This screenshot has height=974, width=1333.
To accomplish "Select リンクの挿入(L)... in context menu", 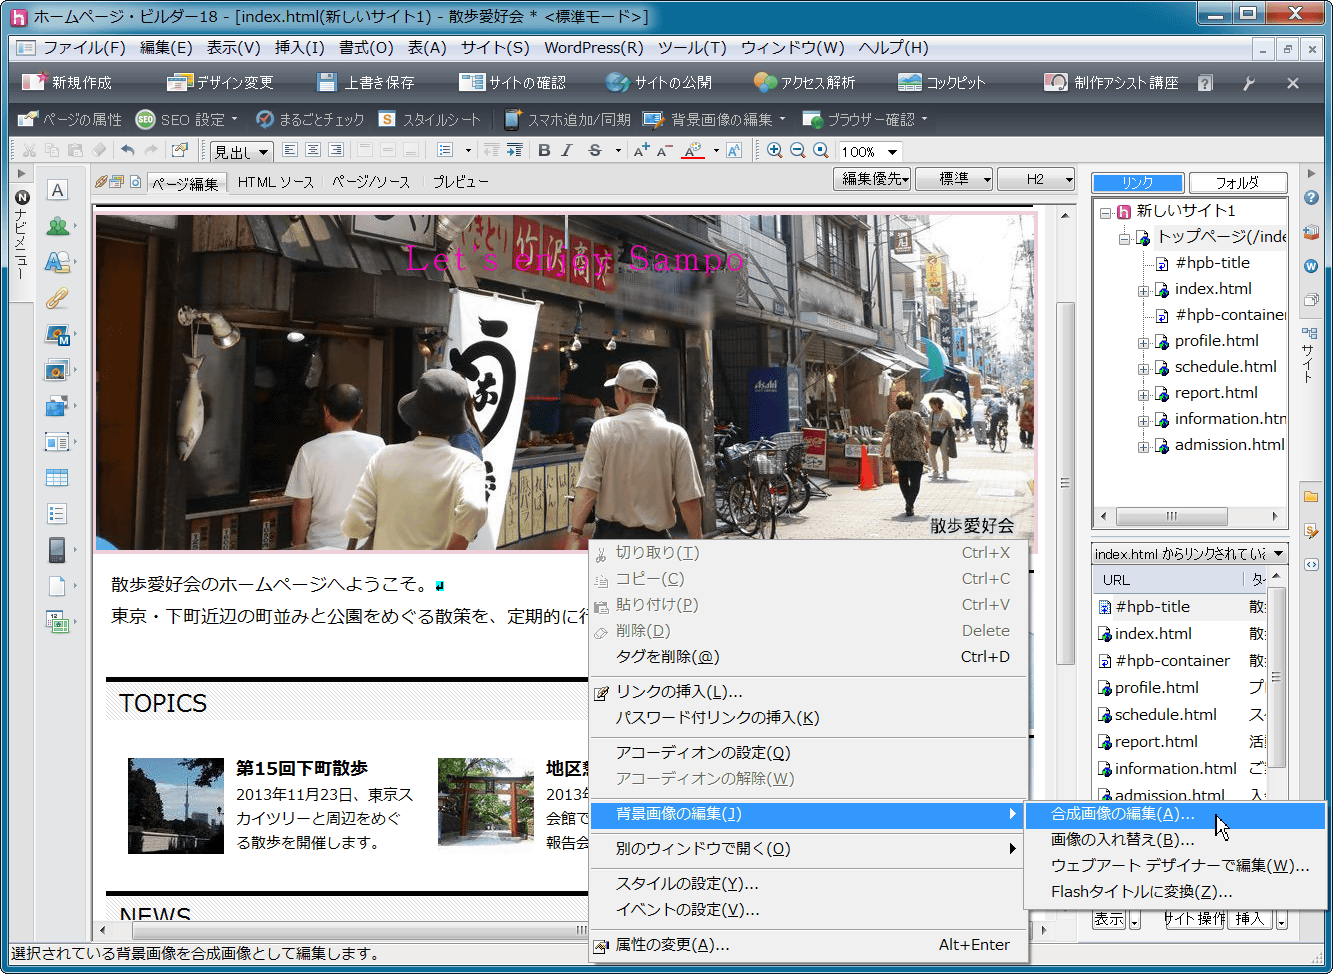I will [x=808, y=692].
